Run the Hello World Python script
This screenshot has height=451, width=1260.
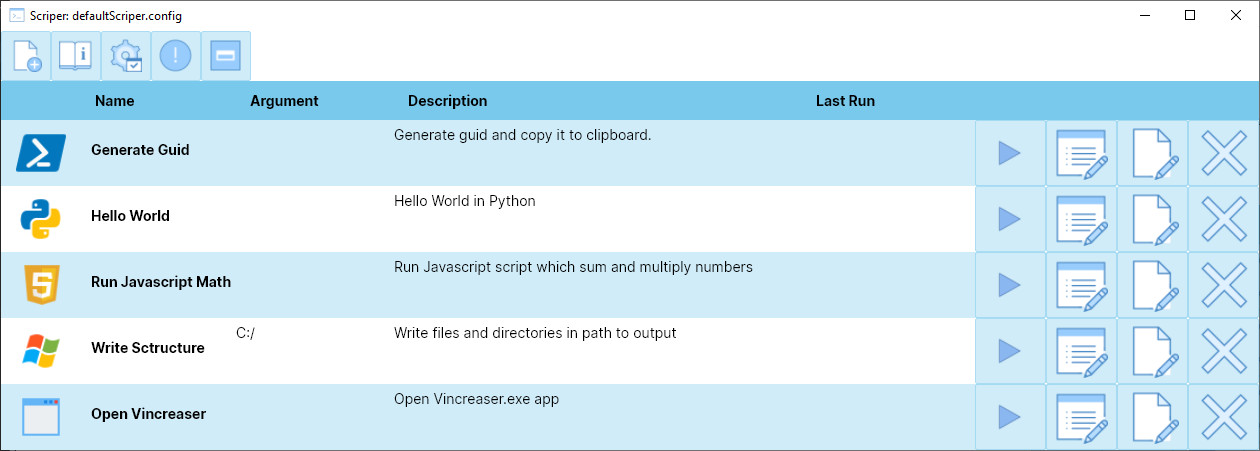[x=1010, y=219]
